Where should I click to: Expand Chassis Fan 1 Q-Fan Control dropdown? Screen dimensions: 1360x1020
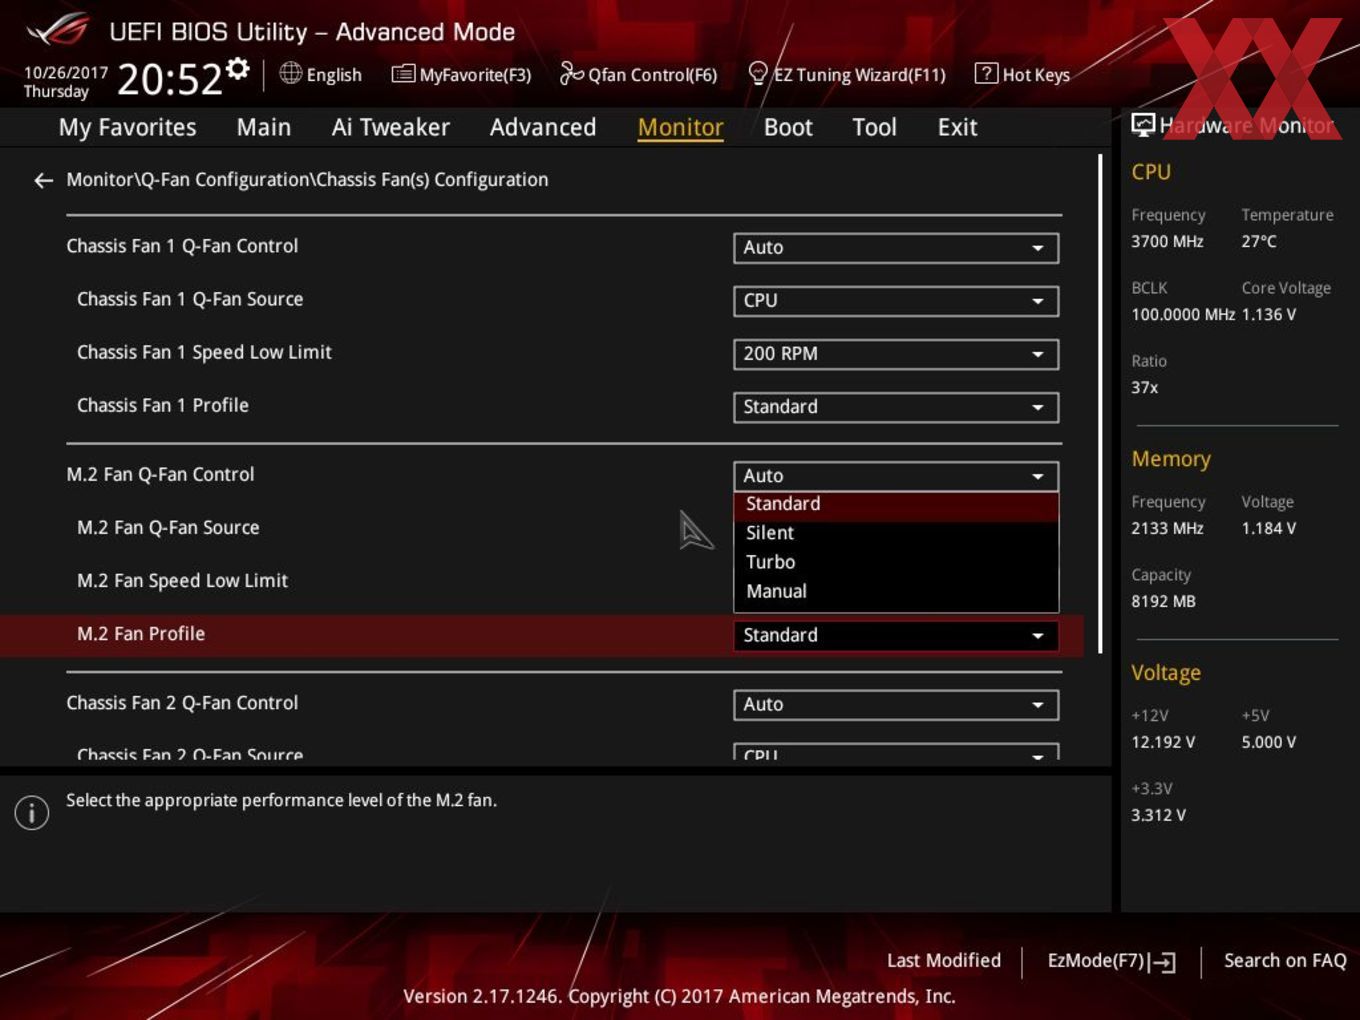point(896,247)
